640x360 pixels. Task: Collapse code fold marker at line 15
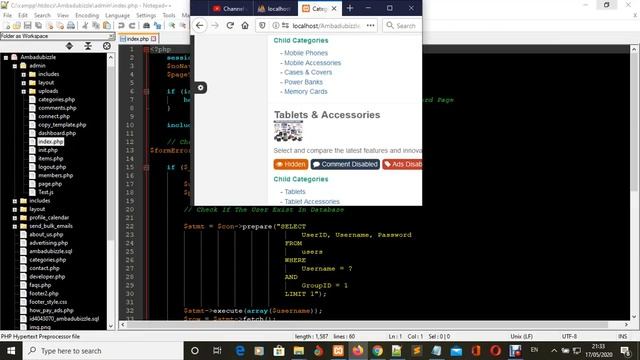click(146, 167)
